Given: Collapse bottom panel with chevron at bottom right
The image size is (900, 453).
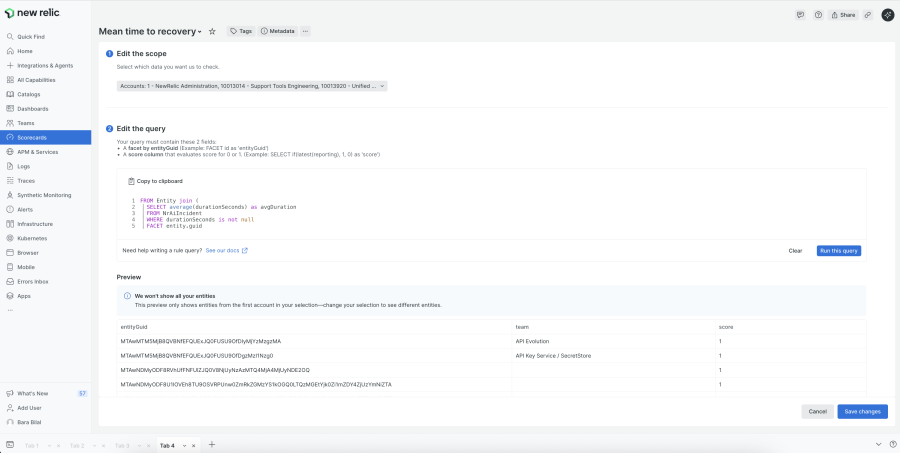Looking at the screenshot, I should 878,444.
